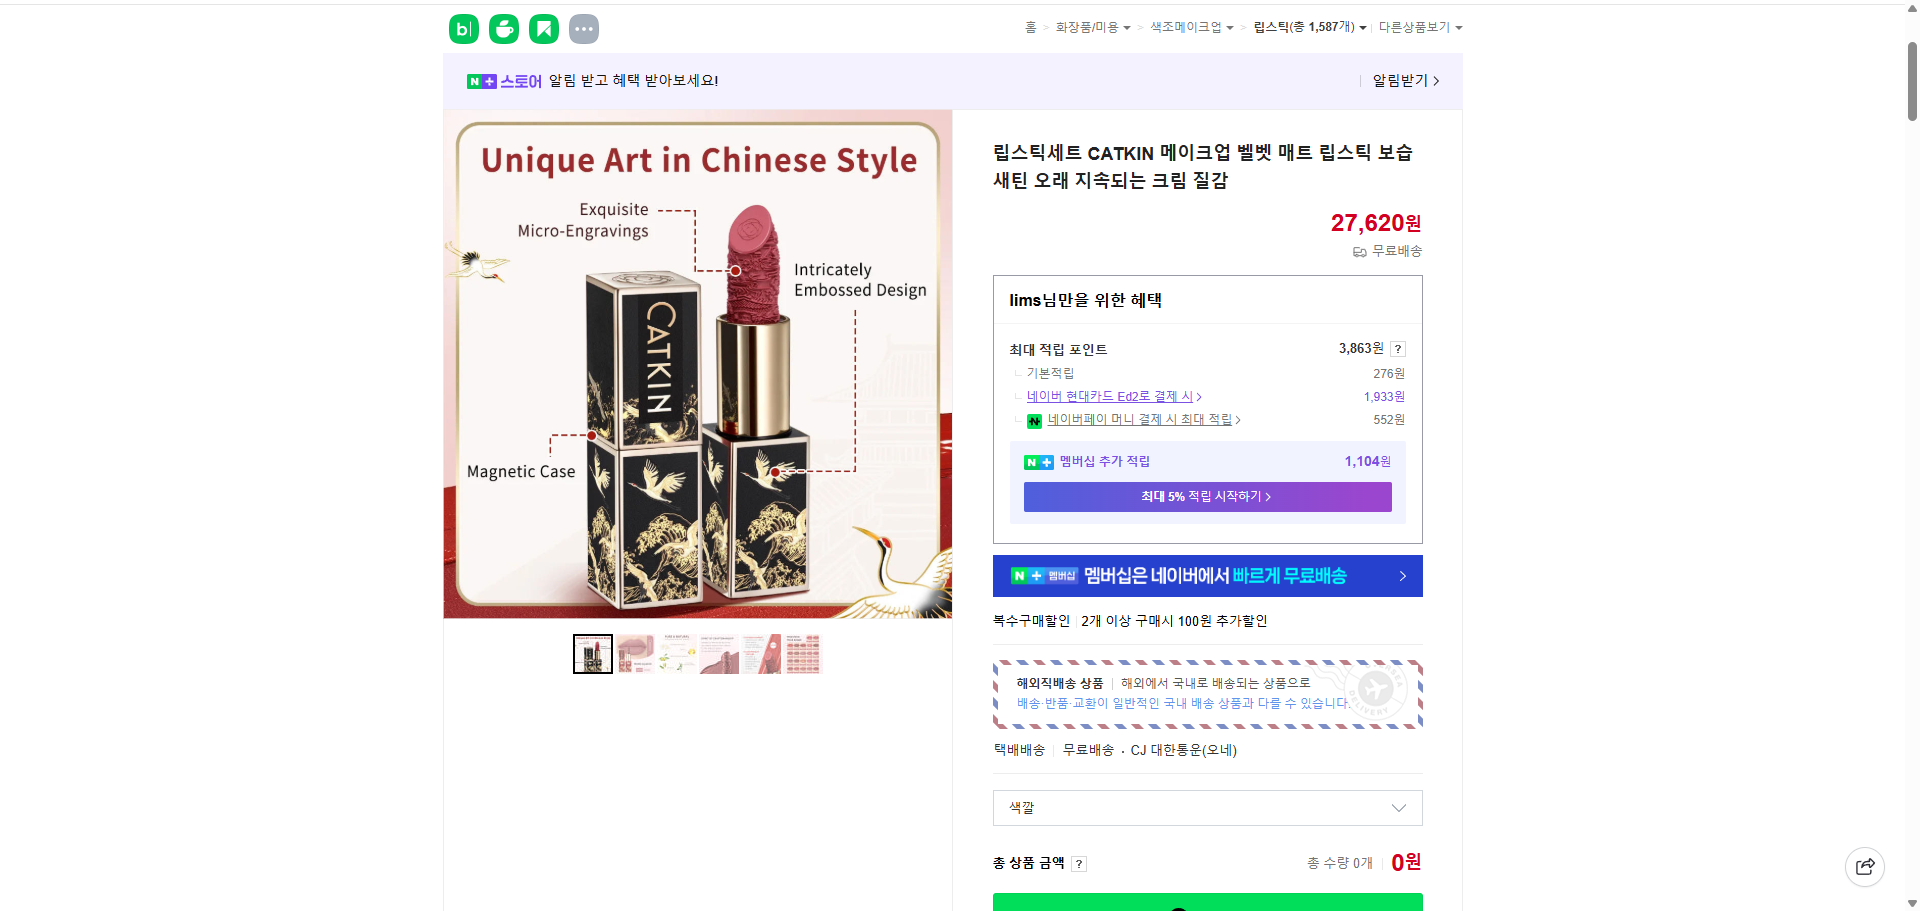Click the share icon at bottom right
1920x911 pixels.
click(x=1864, y=866)
